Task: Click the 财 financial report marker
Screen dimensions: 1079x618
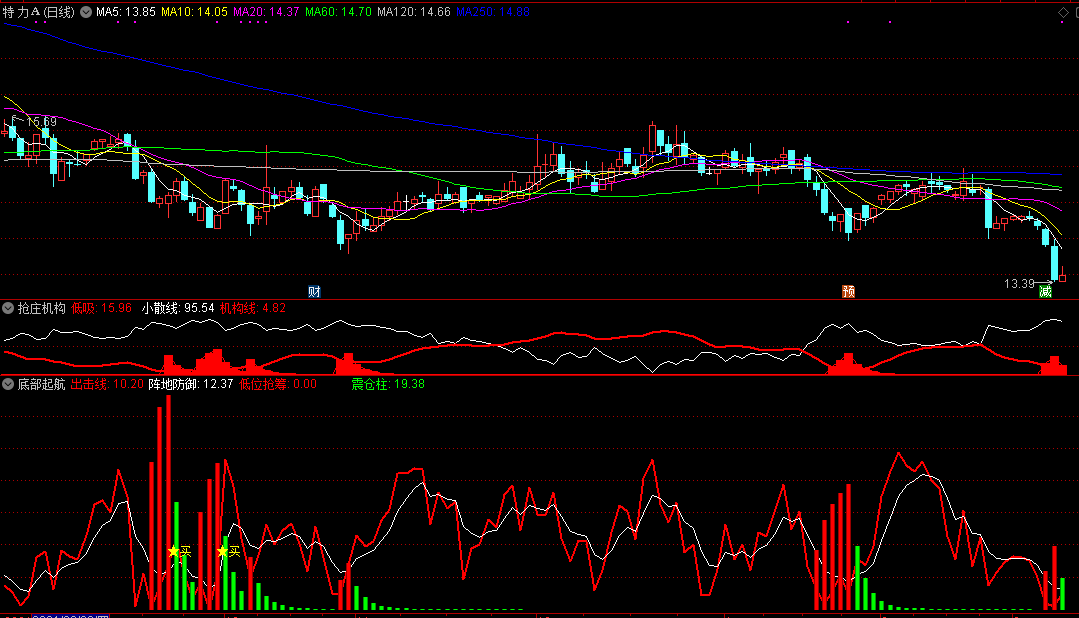Action: pos(314,292)
